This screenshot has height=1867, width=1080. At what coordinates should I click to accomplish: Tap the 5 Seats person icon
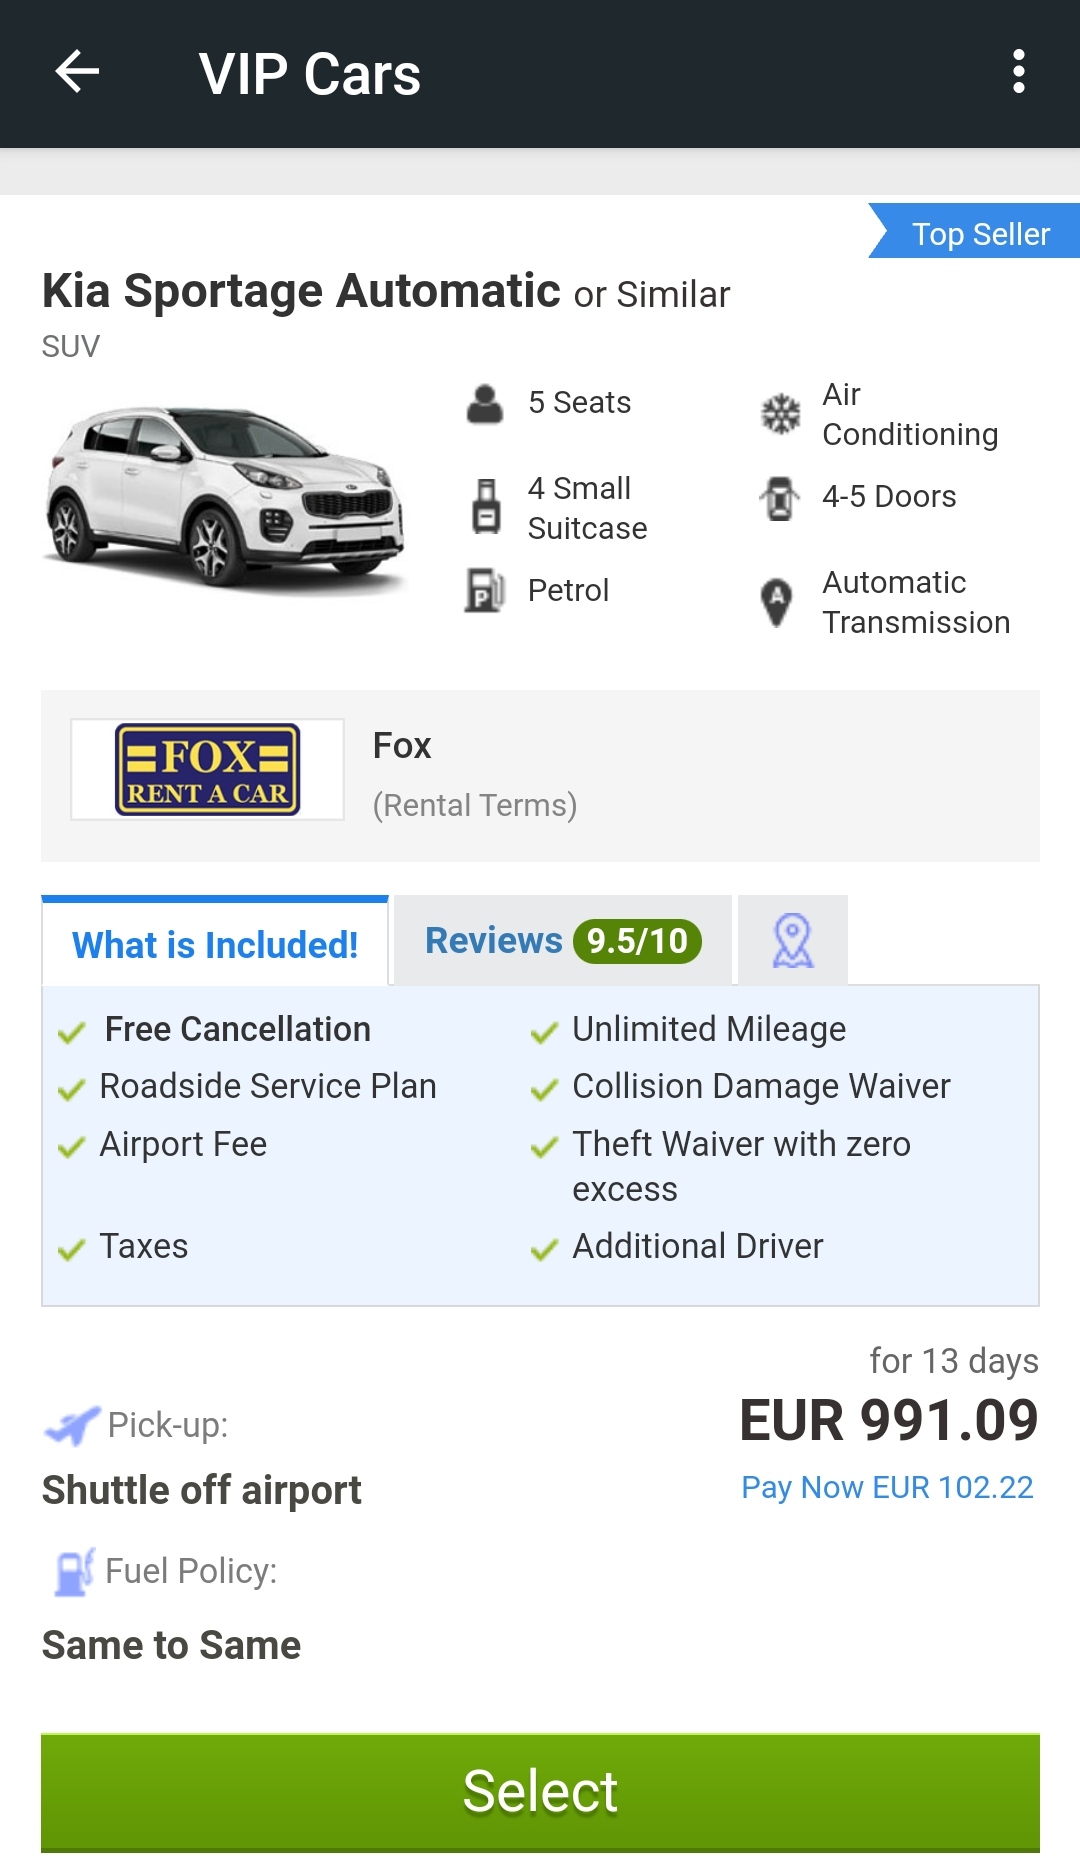tap(485, 404)
